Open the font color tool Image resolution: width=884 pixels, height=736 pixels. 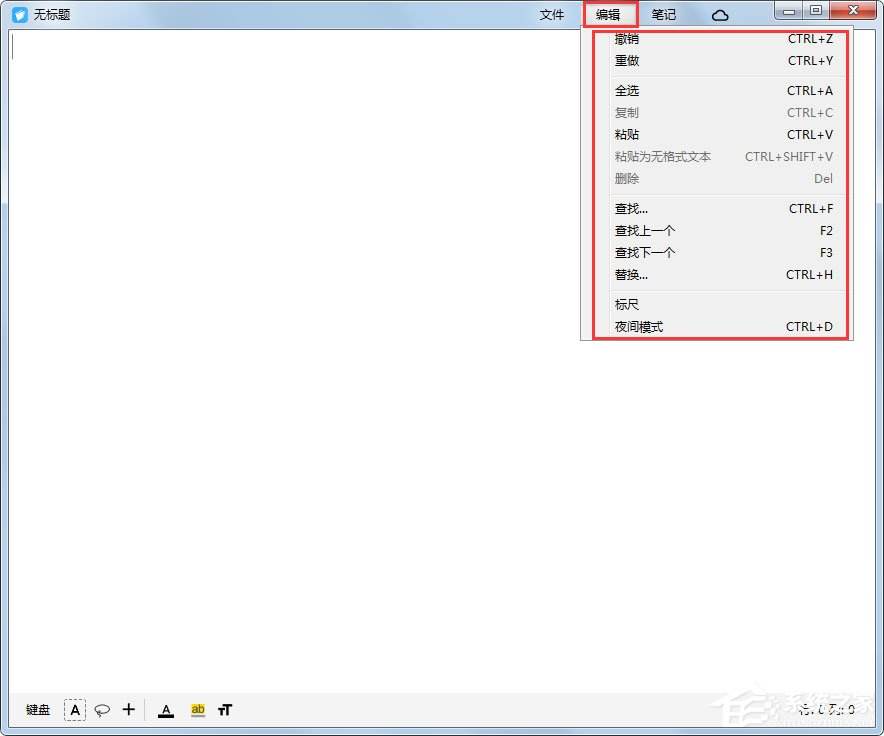[x=166, y=710]
